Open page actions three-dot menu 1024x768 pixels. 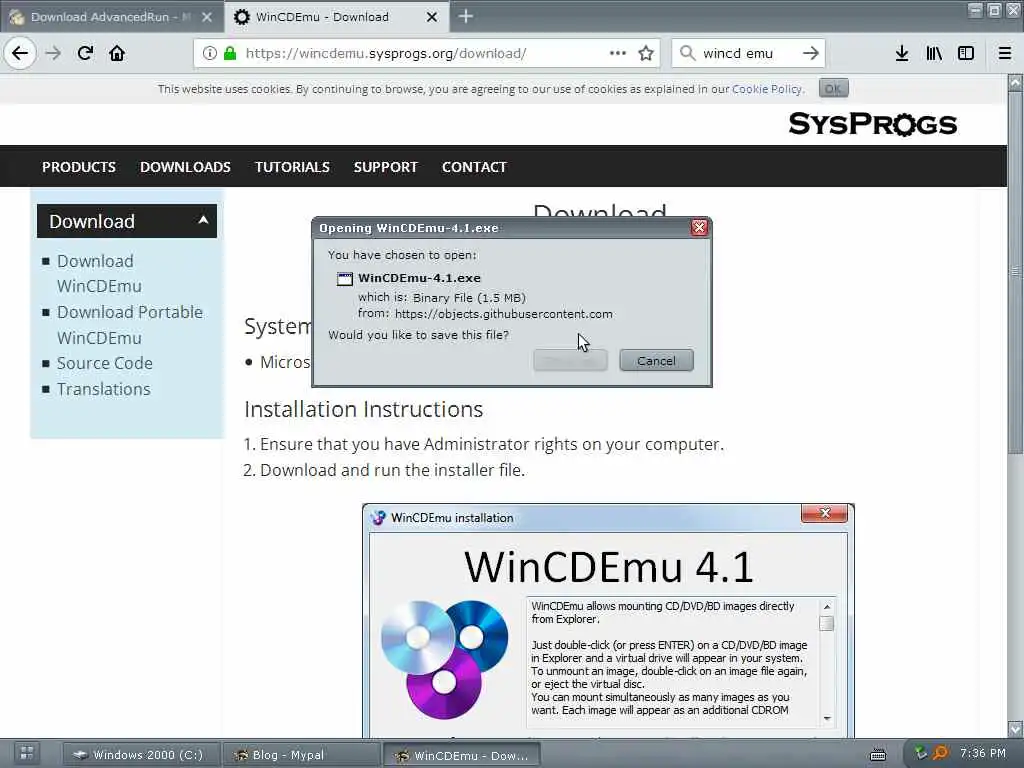(x=618, y=53)
